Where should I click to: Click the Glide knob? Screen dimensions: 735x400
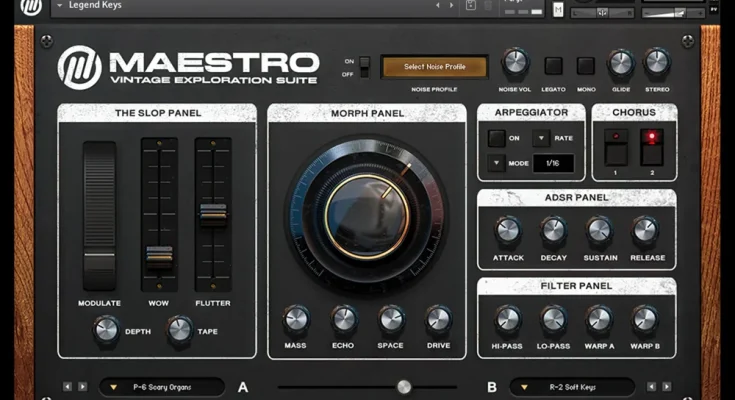621,64
